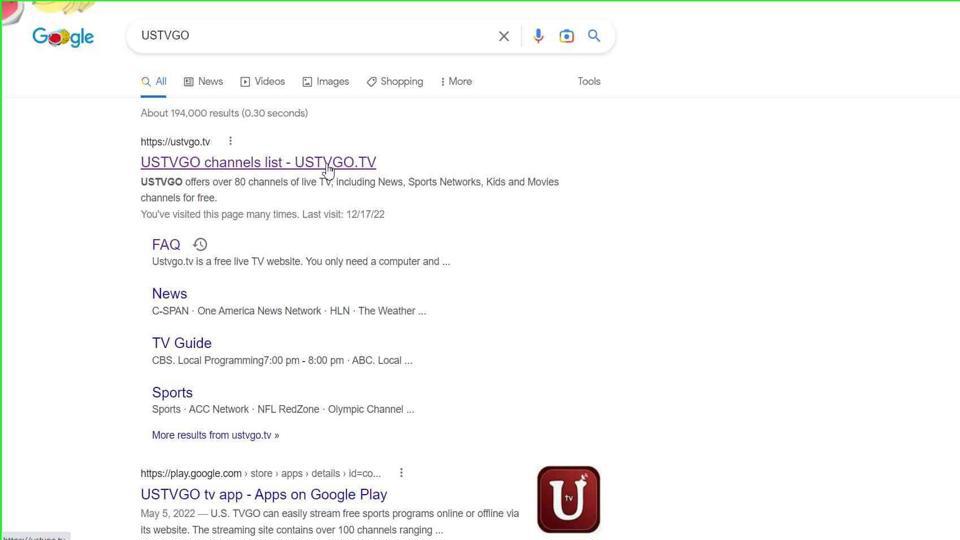Viewport: 960px width, 540px height.
Task: Click the play.google.com breadcrumb URL
Action: coord(261,473)
